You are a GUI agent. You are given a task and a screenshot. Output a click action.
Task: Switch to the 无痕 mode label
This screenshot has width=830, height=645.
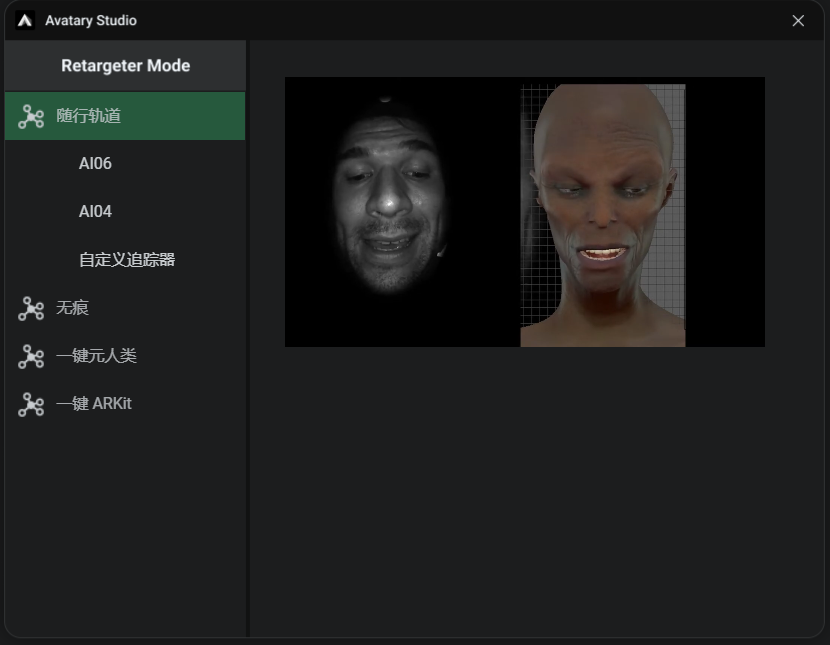pyautogui.click(x=72, y=308)
